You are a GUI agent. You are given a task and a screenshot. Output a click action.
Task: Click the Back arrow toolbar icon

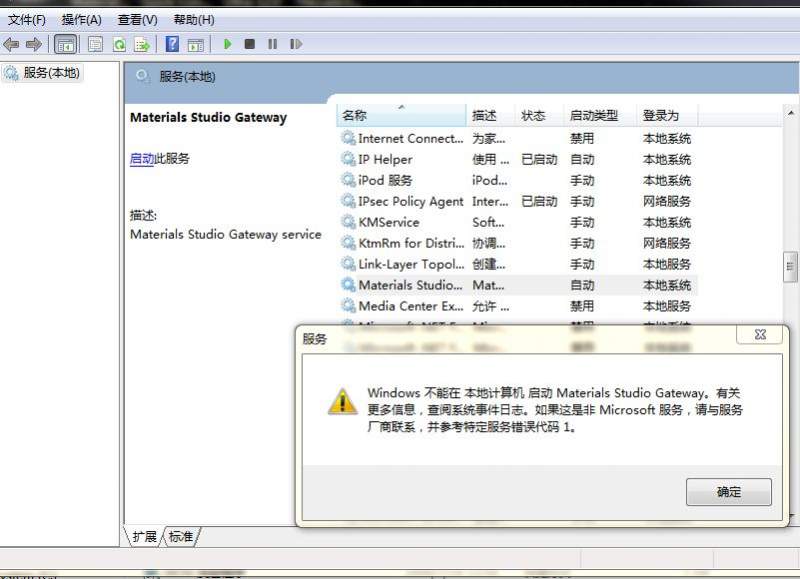coord(11,44)
